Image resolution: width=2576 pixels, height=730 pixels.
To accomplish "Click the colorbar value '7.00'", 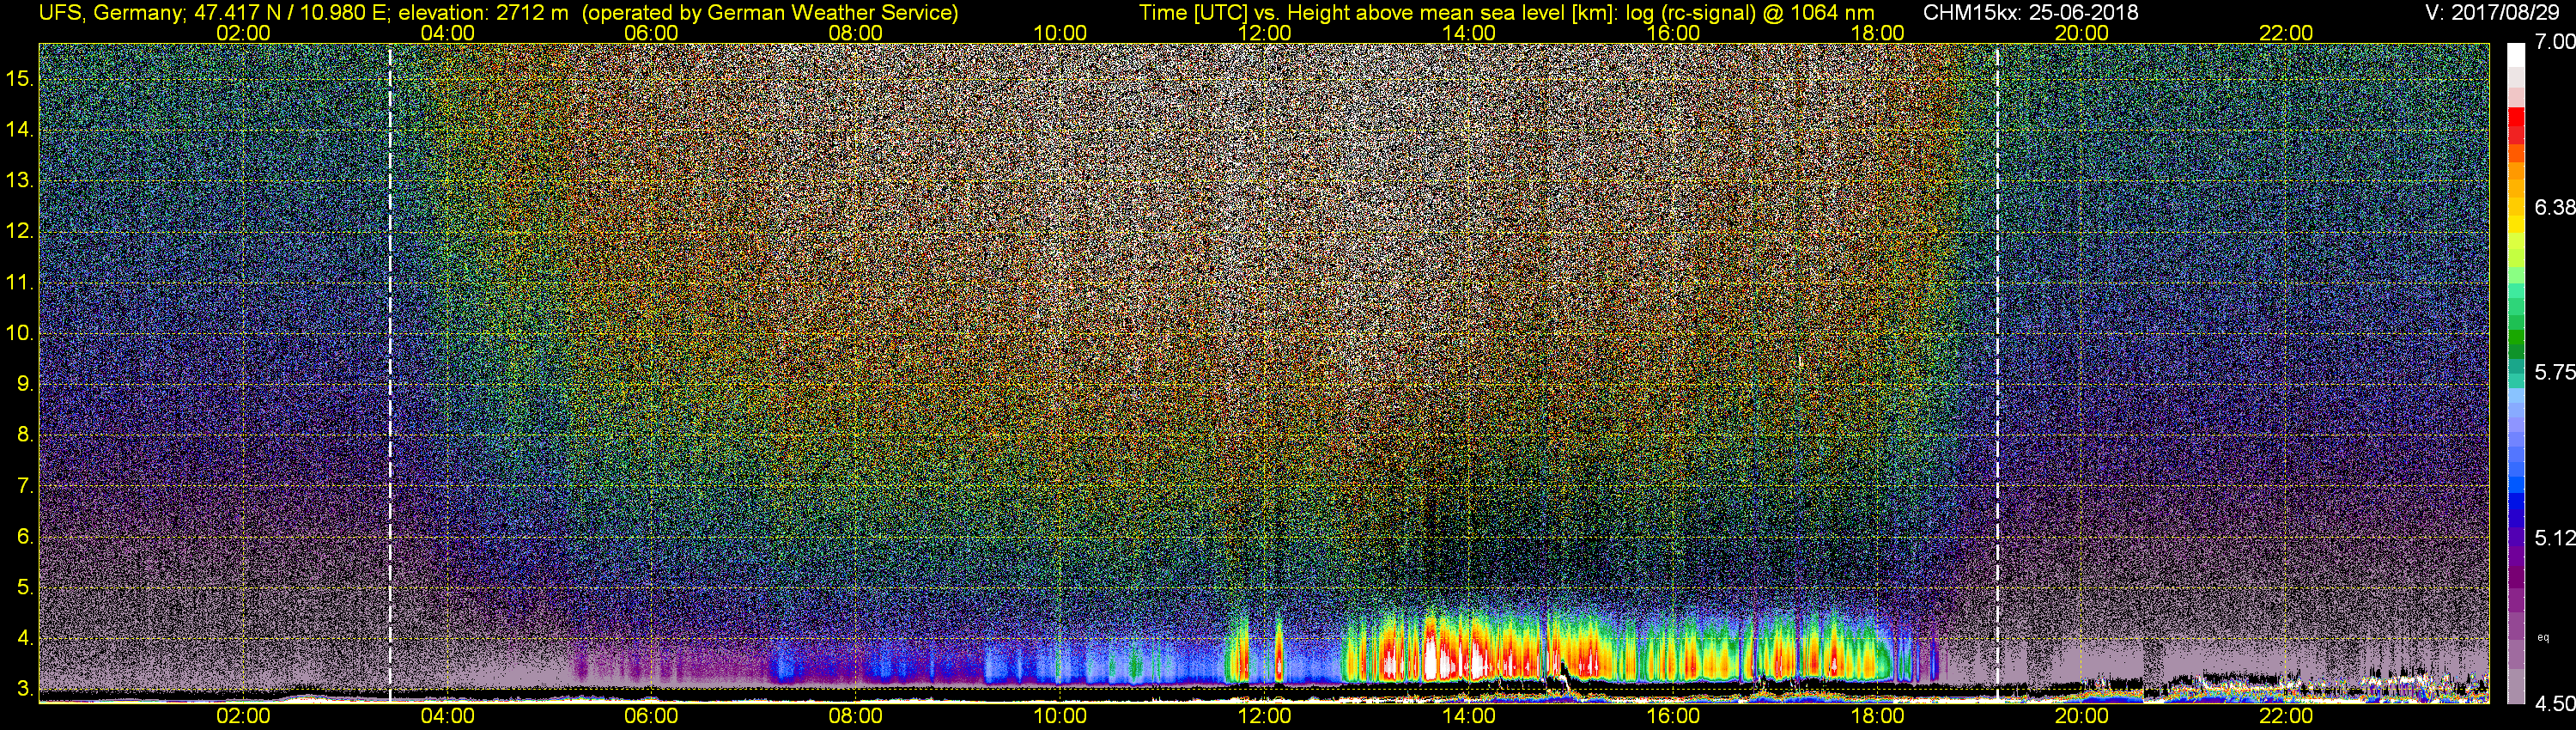I will [2555, 42].
